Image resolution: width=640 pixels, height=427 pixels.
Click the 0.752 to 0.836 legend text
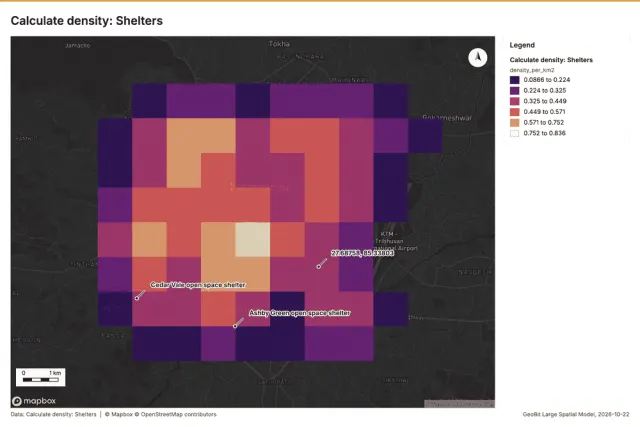point(544,133)
